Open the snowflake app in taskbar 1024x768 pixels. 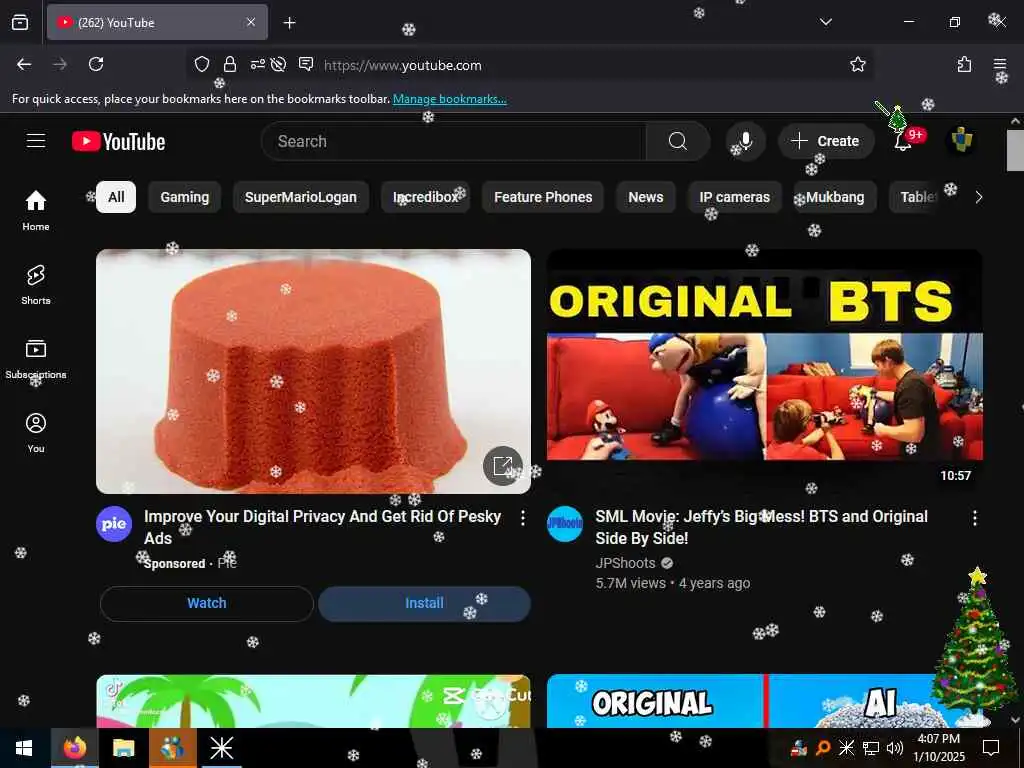[x=221, y=748]
